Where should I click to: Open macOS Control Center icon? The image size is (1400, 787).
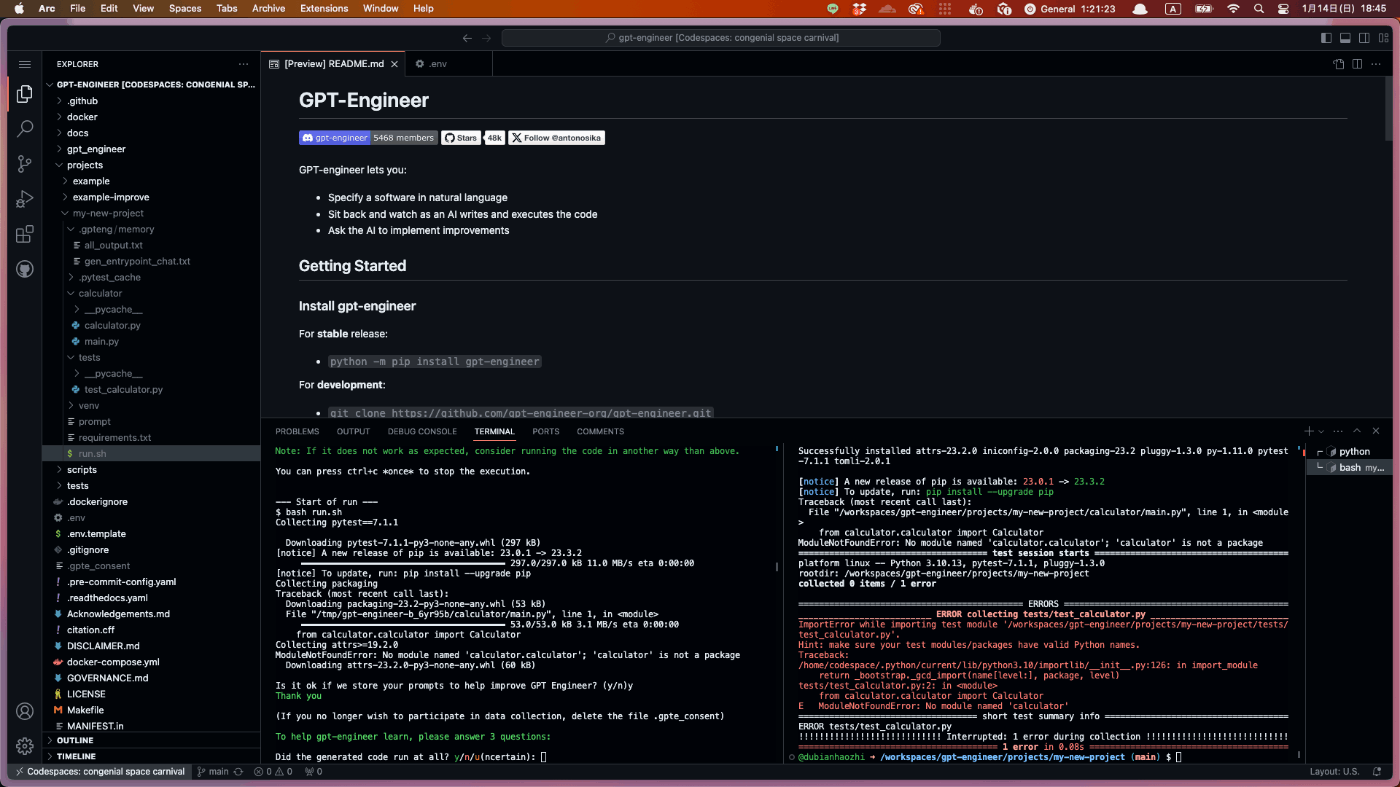pos(1284,8)
